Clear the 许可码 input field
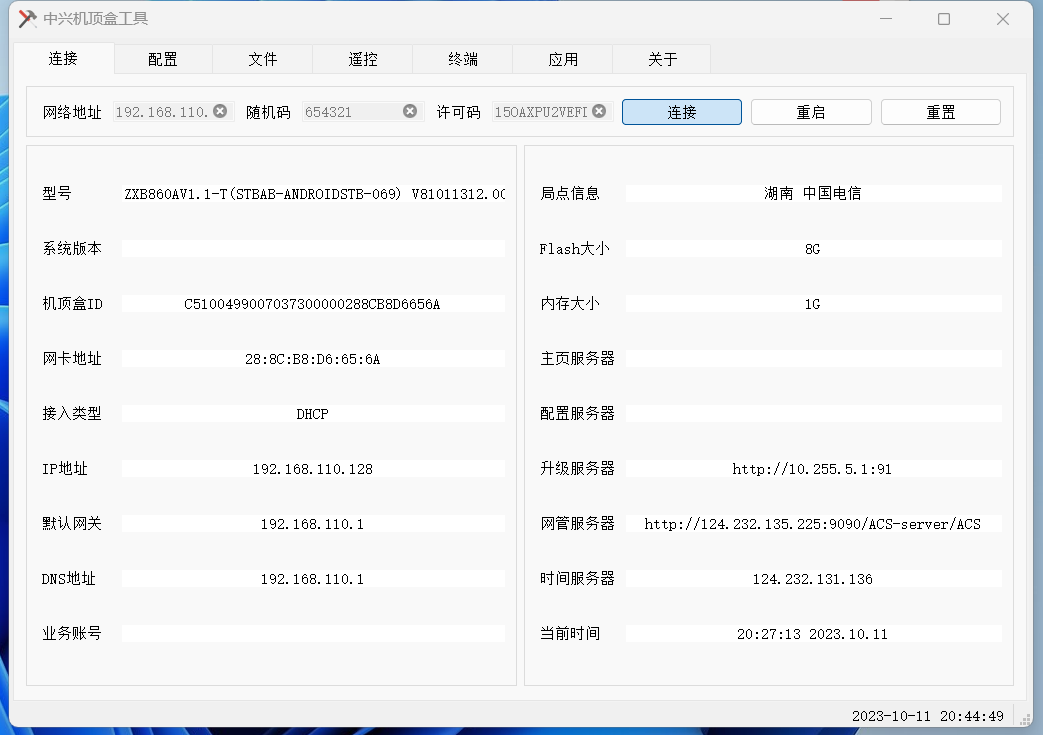Viewport: 1043px width, 735px height. pos(598,111)
